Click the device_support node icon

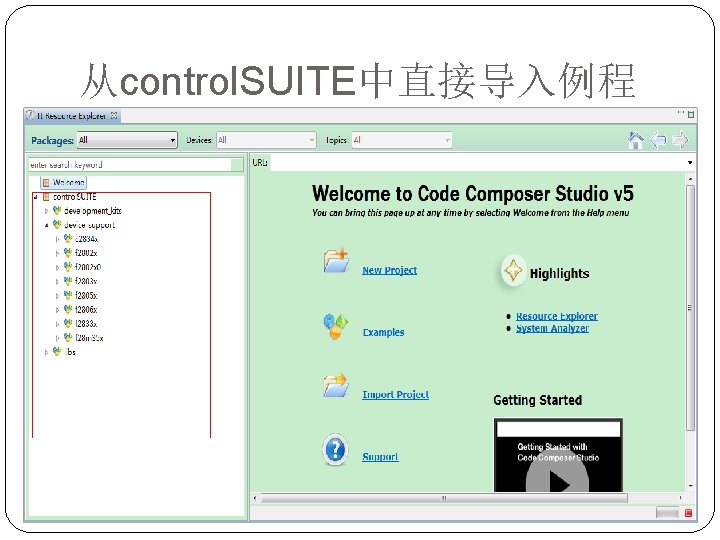click(57, 225)
